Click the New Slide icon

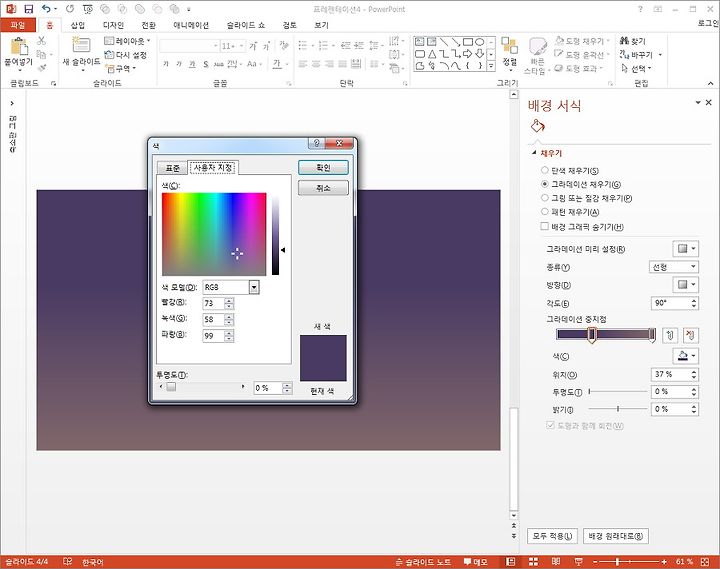[x=81, y=45]
